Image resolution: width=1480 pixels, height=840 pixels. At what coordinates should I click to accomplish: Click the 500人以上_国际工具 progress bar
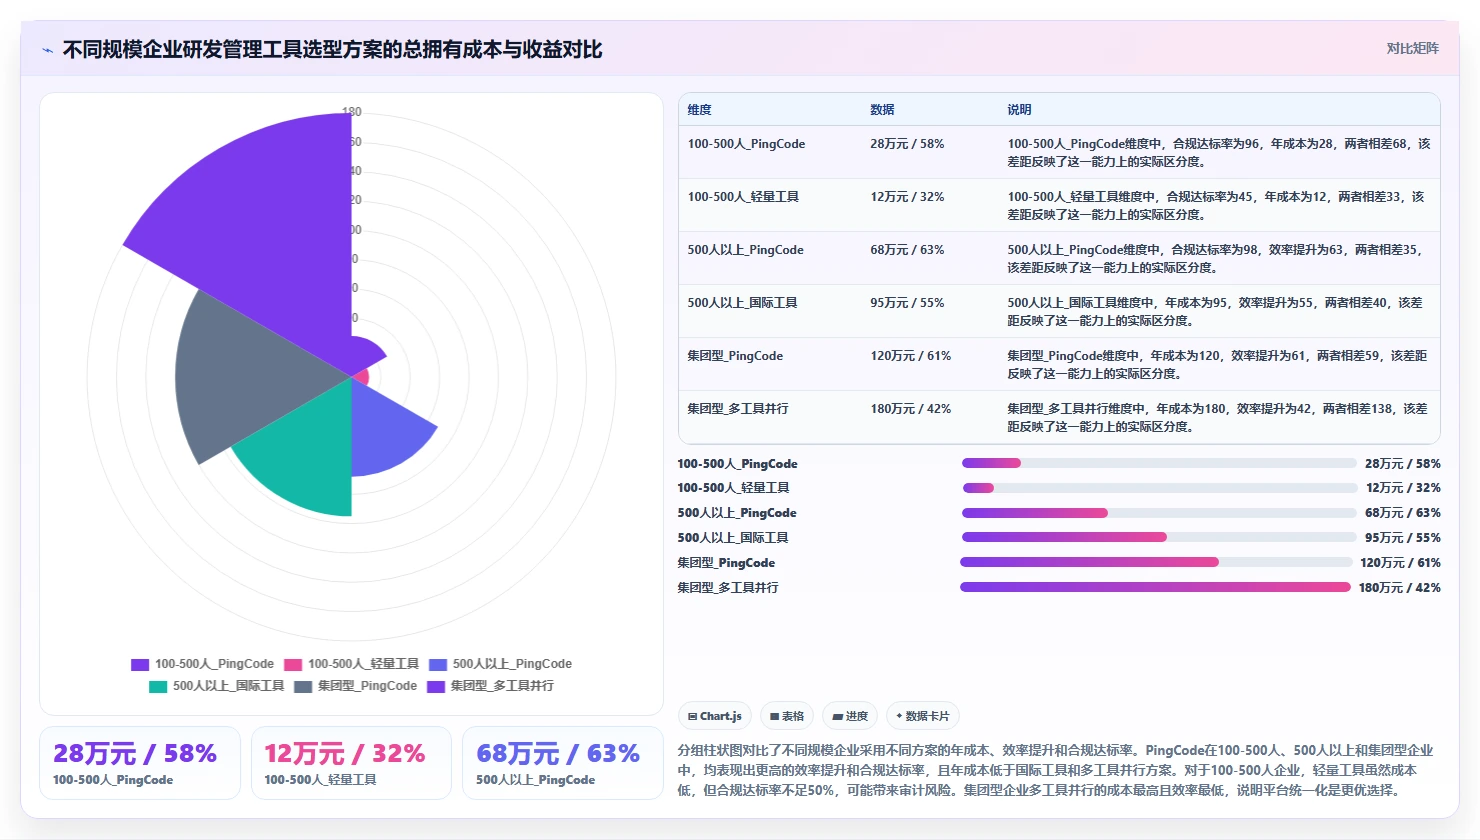(1159, 537)
